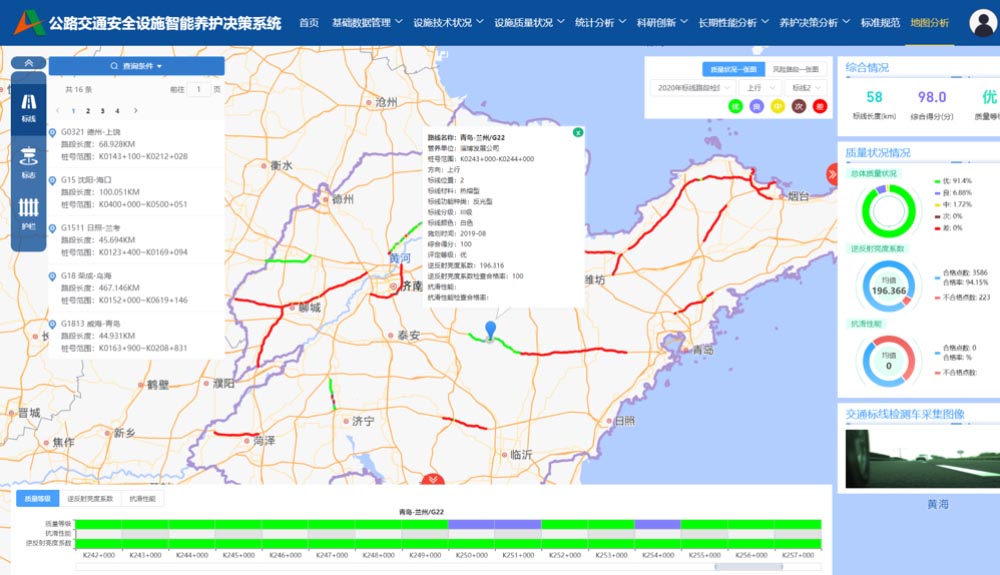Collapse the left sidebar with double-chevron button
This screenshot has width=1000, height=575.
28,63
